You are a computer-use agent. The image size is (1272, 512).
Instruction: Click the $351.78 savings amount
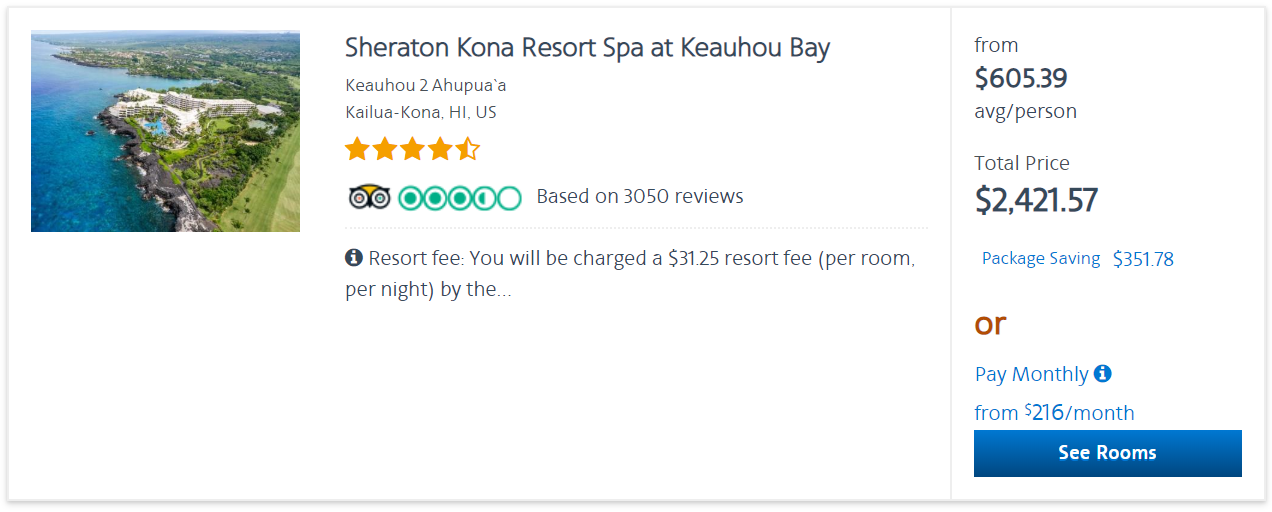[1143, 259]
